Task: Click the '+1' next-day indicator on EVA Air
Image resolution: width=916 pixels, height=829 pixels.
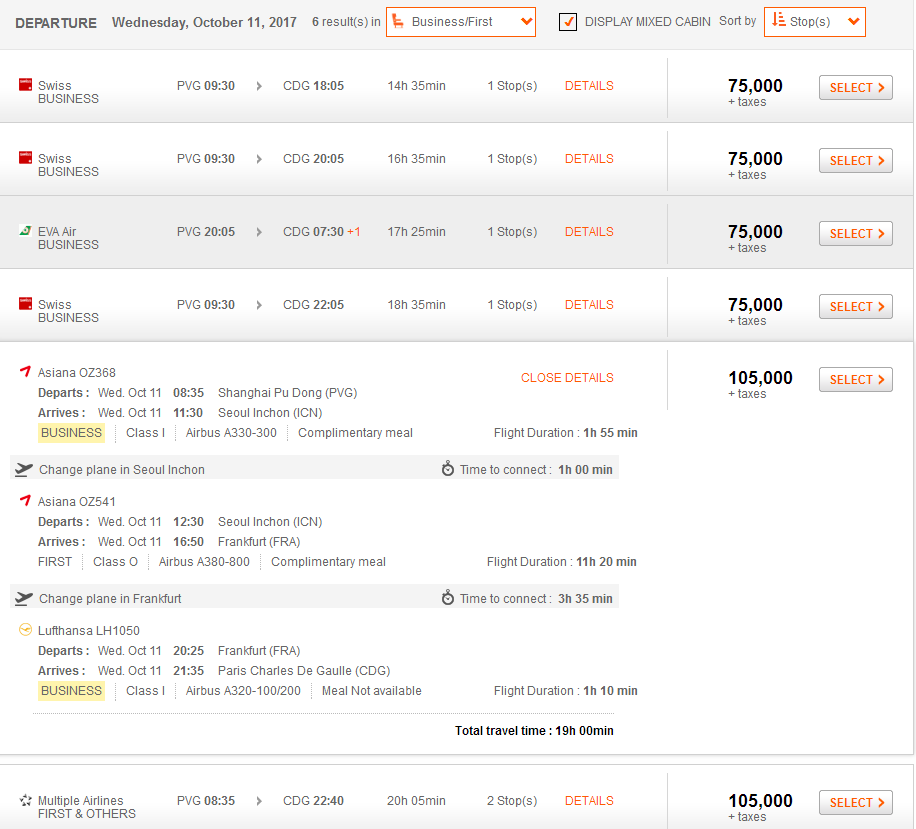Action: click(354, 232)
